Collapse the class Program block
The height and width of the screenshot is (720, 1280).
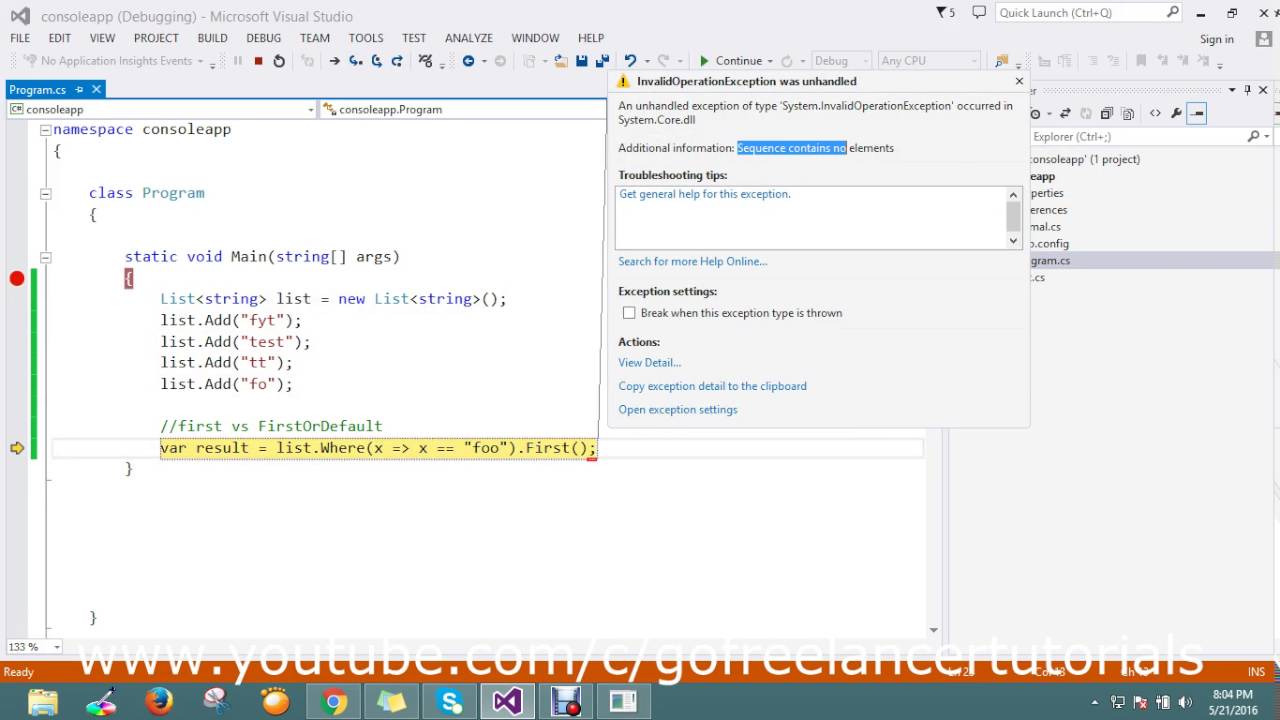click(45, 193)
